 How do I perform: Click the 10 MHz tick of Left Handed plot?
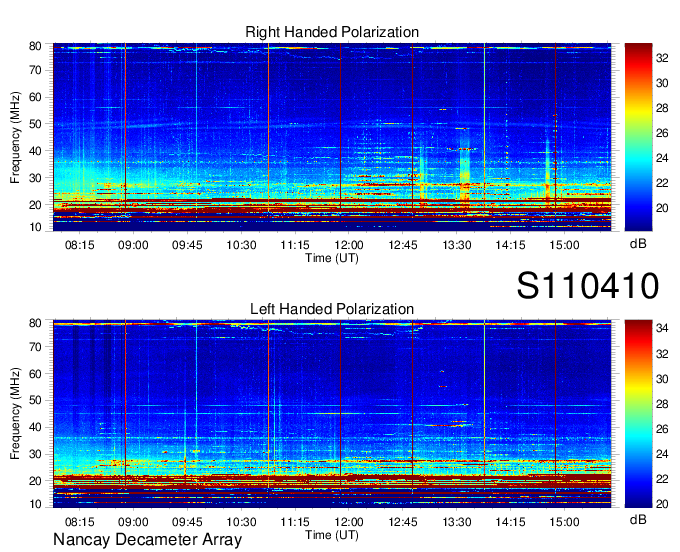click(35, 504)
